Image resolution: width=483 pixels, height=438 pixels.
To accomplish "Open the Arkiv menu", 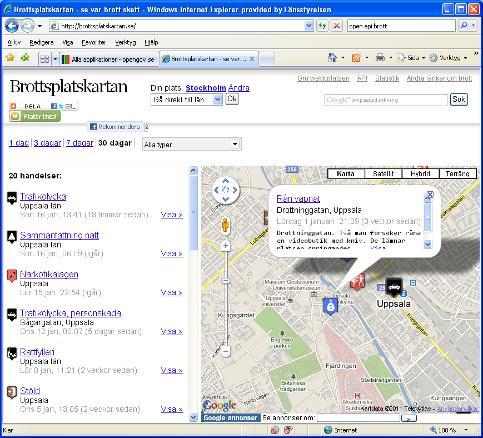I will [x=14, y=42].
